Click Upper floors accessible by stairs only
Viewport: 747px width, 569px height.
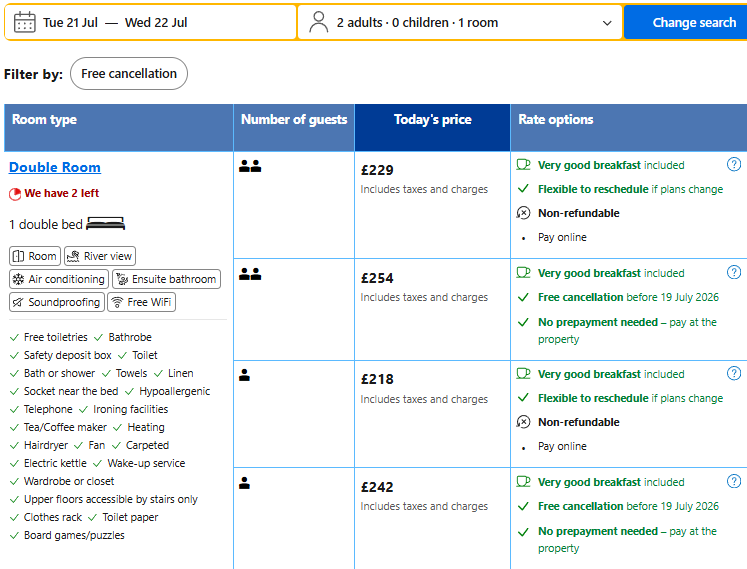tap(111, 499)
